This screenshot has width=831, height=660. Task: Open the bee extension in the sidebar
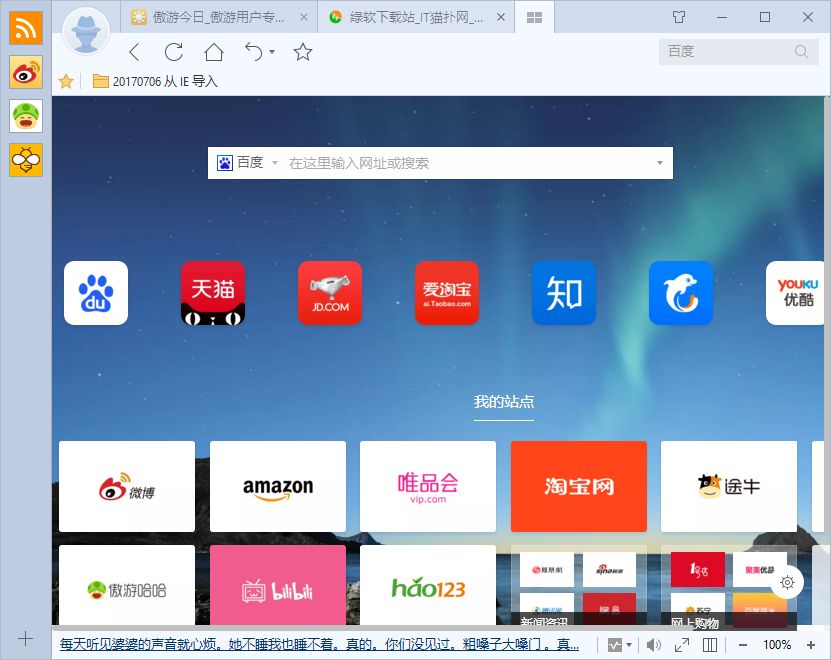[24, 160]
